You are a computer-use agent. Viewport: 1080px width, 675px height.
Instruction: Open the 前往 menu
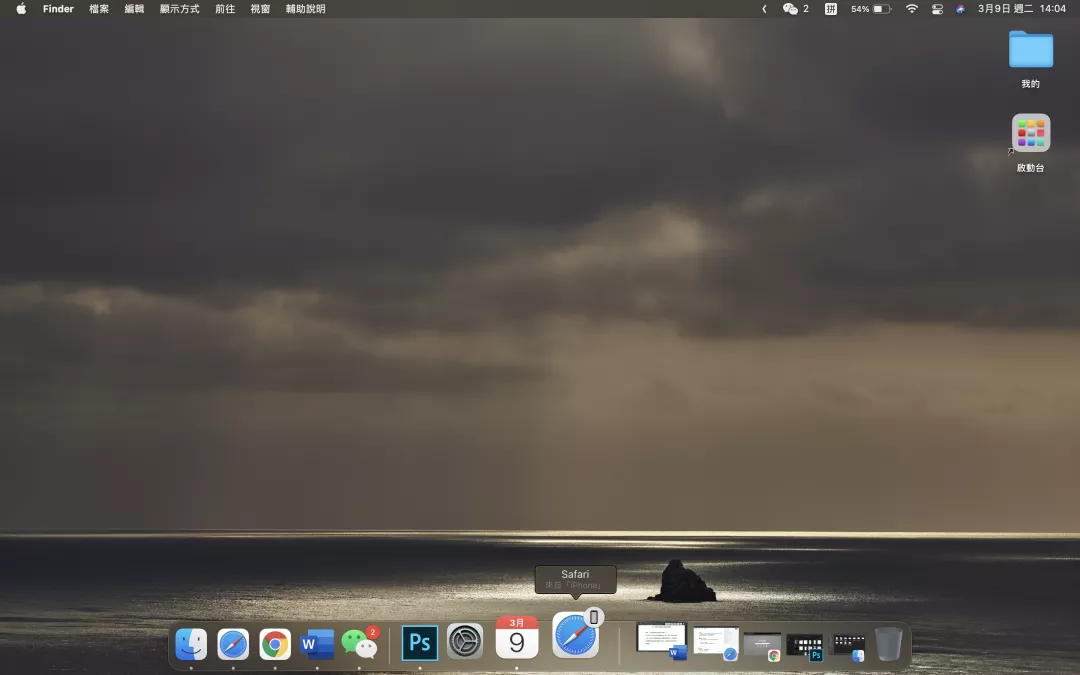[225, 9]
